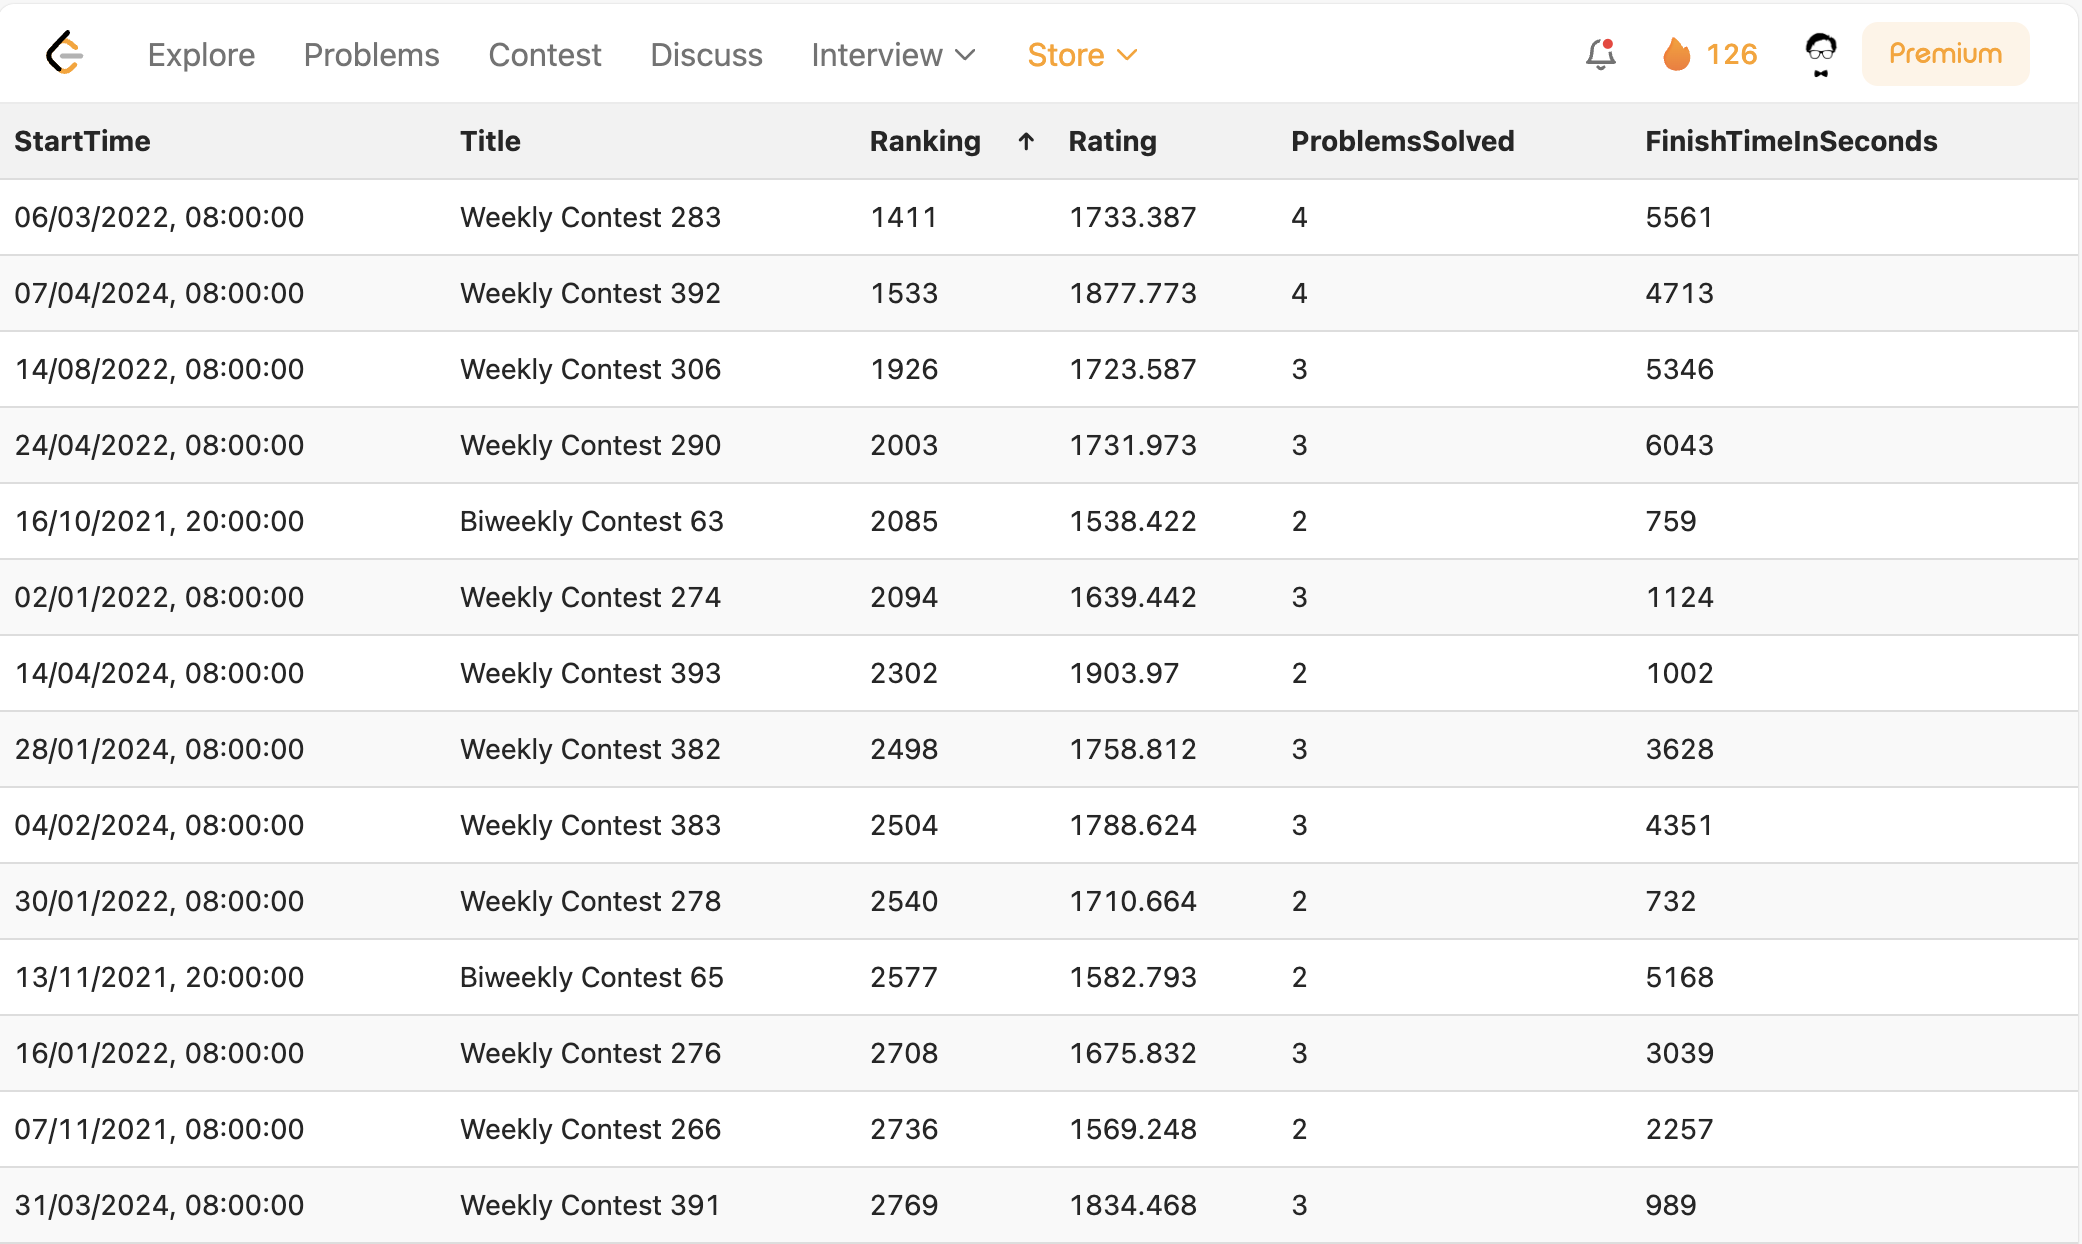Select the Weekly Contest 383 title cell

click(x=590, y=825)
